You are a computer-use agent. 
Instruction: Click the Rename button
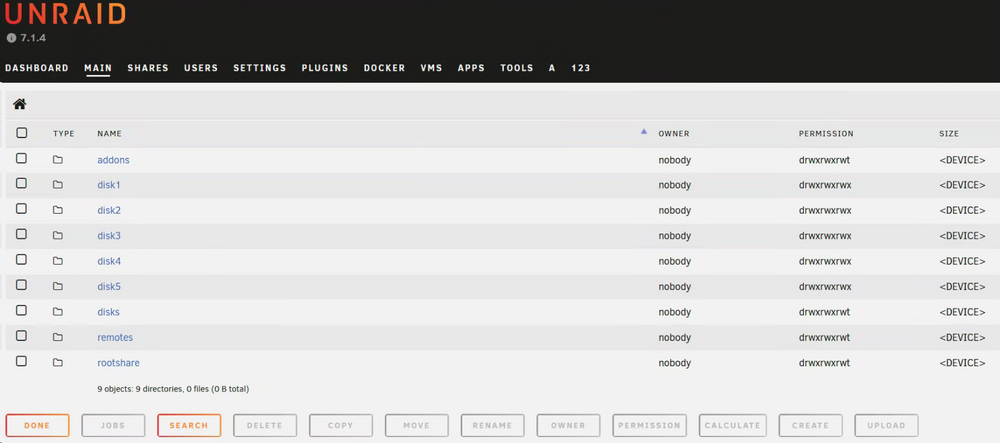pyautogui.click(x=493, y=425)
